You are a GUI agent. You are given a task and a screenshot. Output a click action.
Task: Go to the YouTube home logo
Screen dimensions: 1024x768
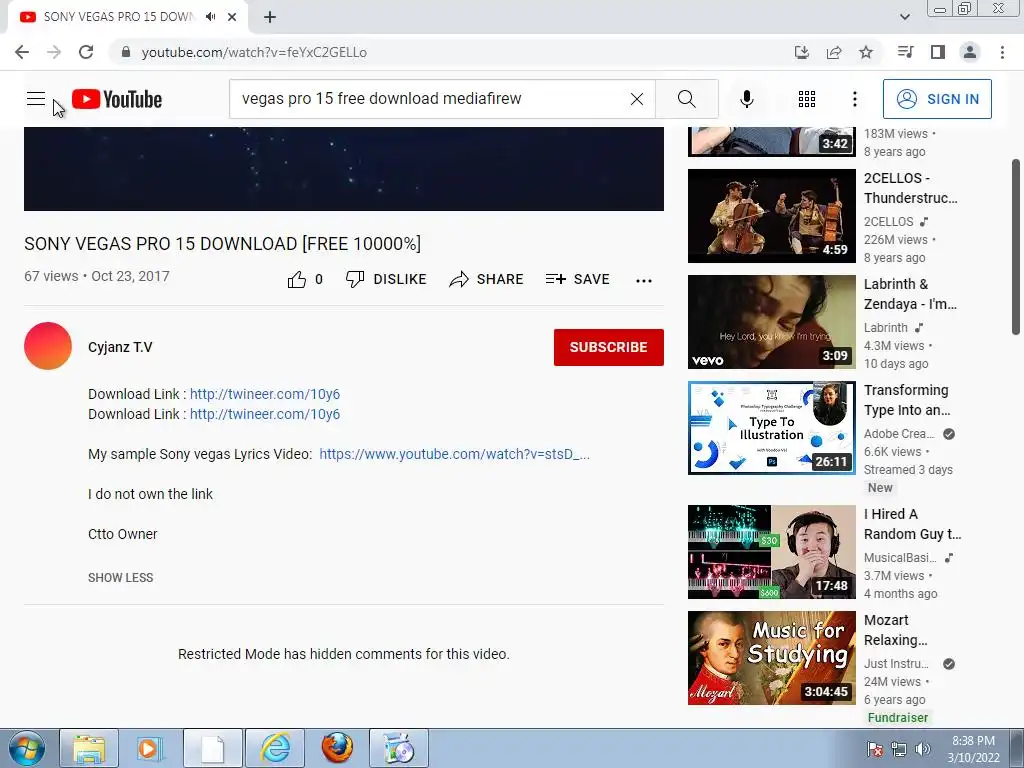(117, 99)
